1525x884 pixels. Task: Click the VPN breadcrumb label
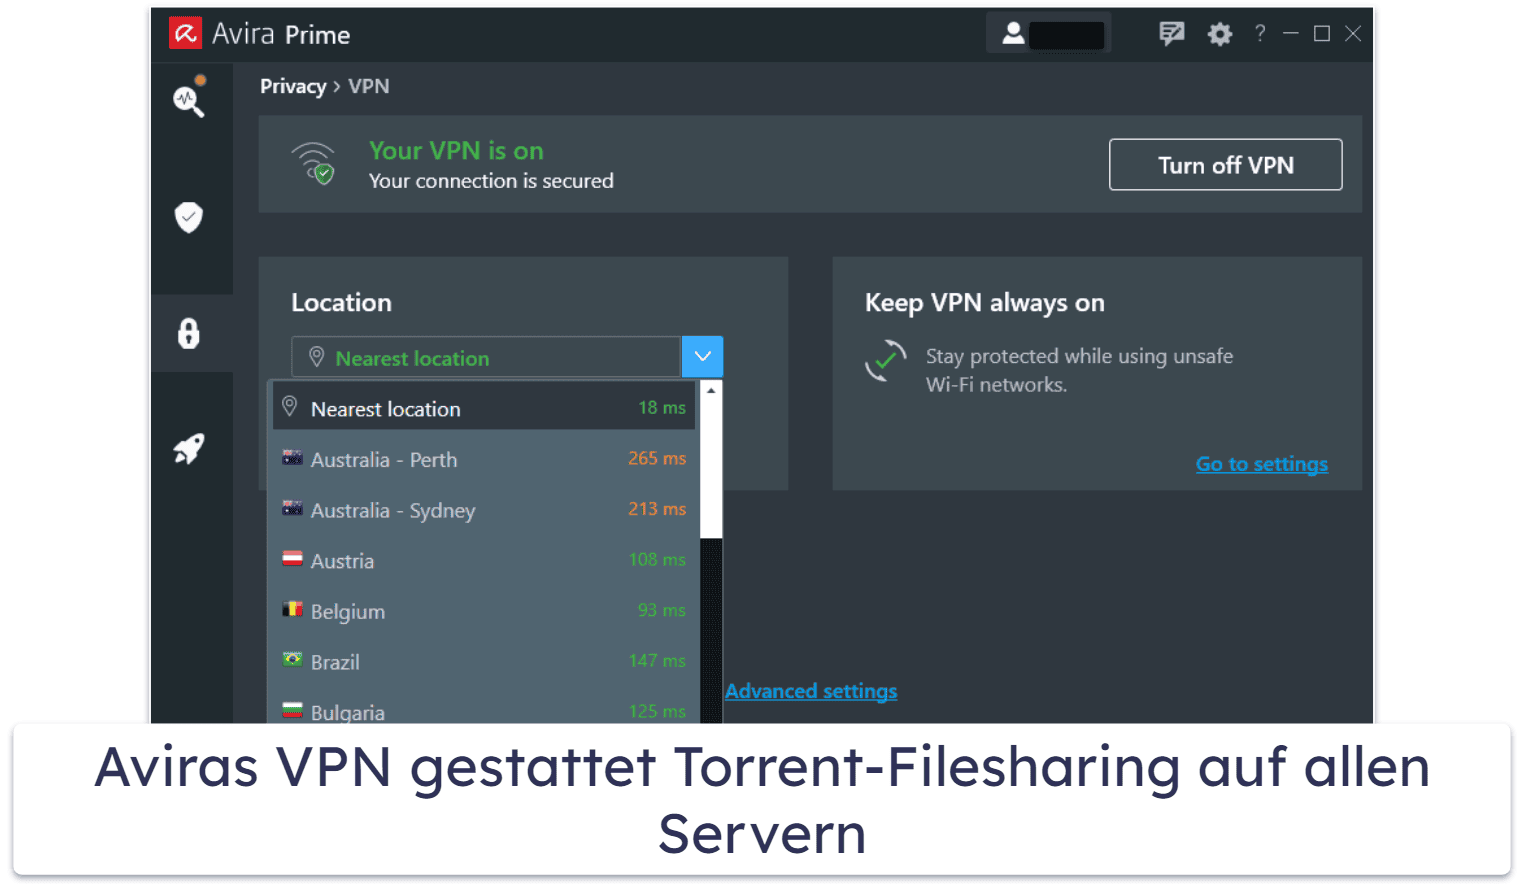[369, 86]
